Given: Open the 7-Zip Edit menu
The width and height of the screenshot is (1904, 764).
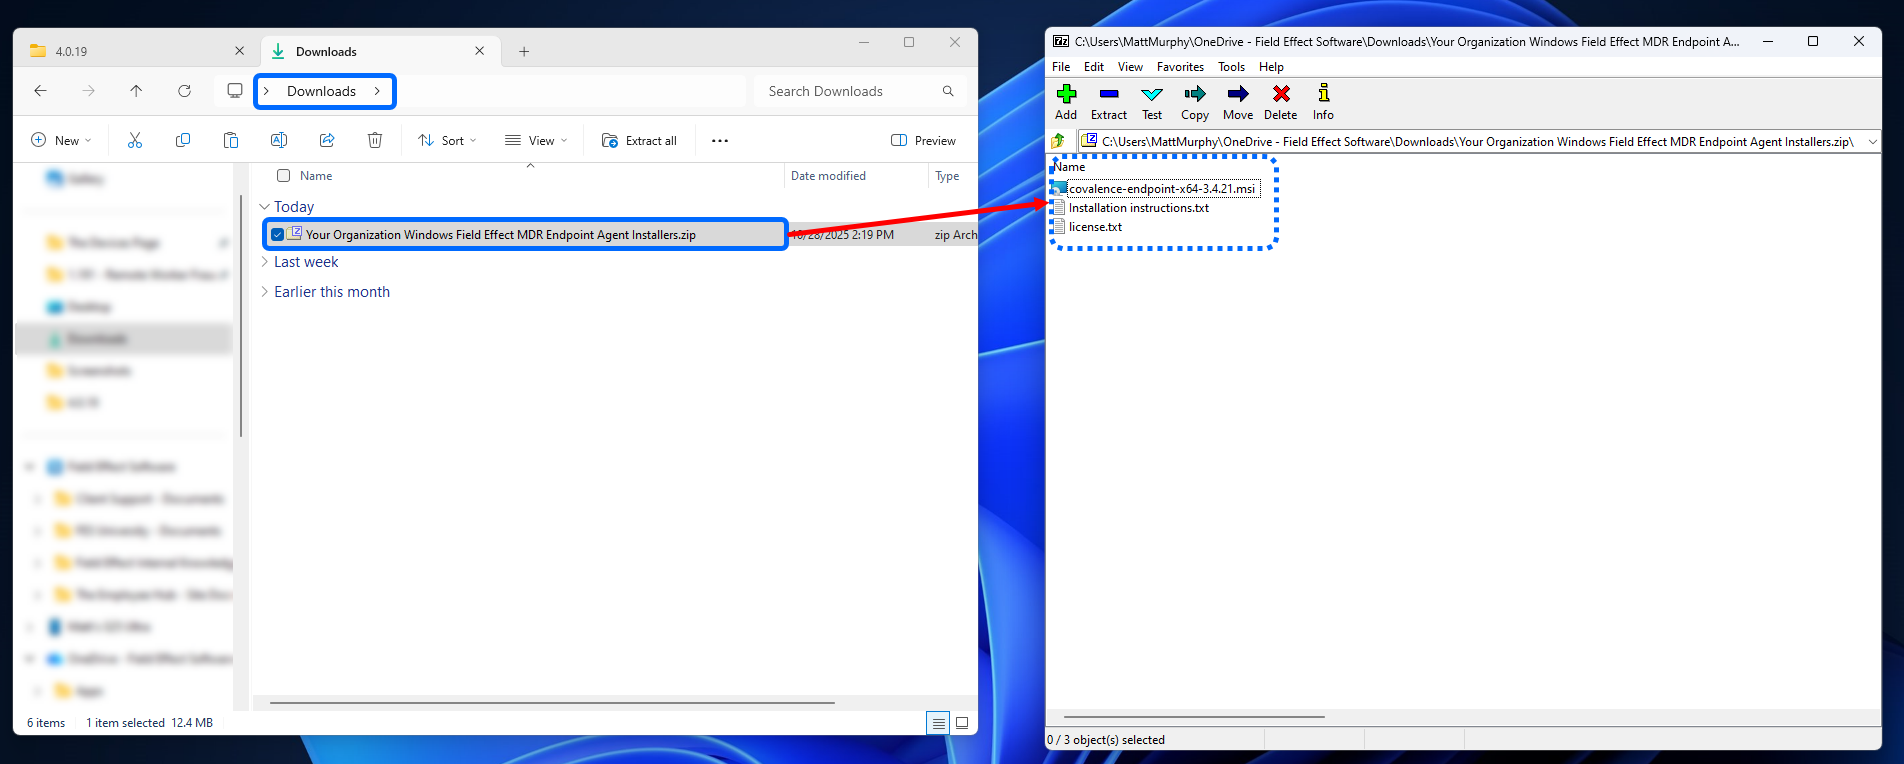Looking at the screenshot, I should [x=1094, y=67].
